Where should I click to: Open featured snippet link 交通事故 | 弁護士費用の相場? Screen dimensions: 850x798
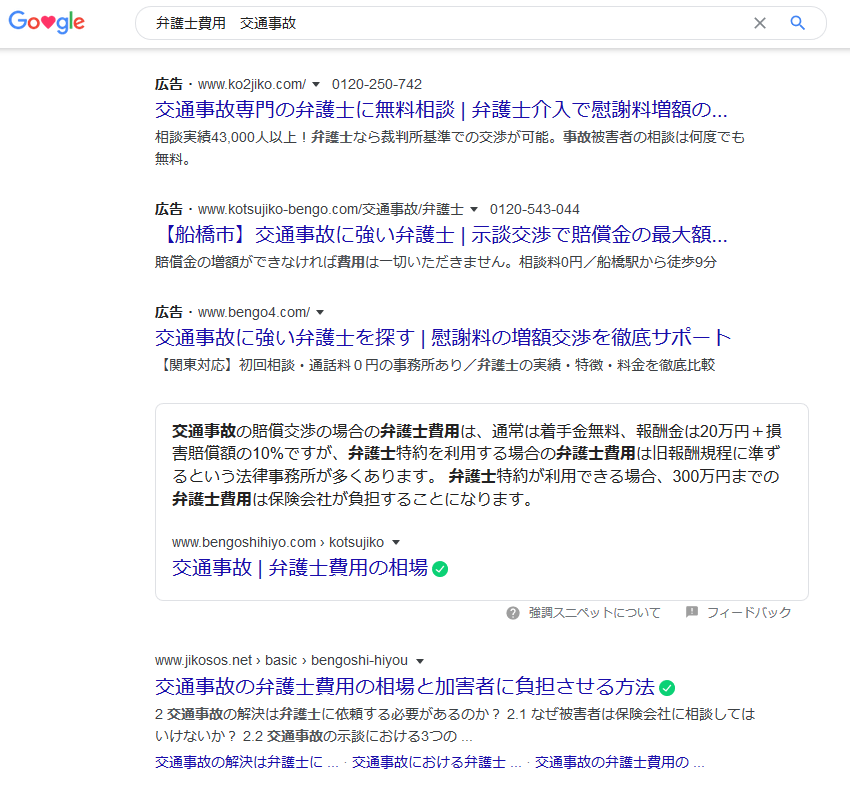pyautogui.click(x=300, y=568)
